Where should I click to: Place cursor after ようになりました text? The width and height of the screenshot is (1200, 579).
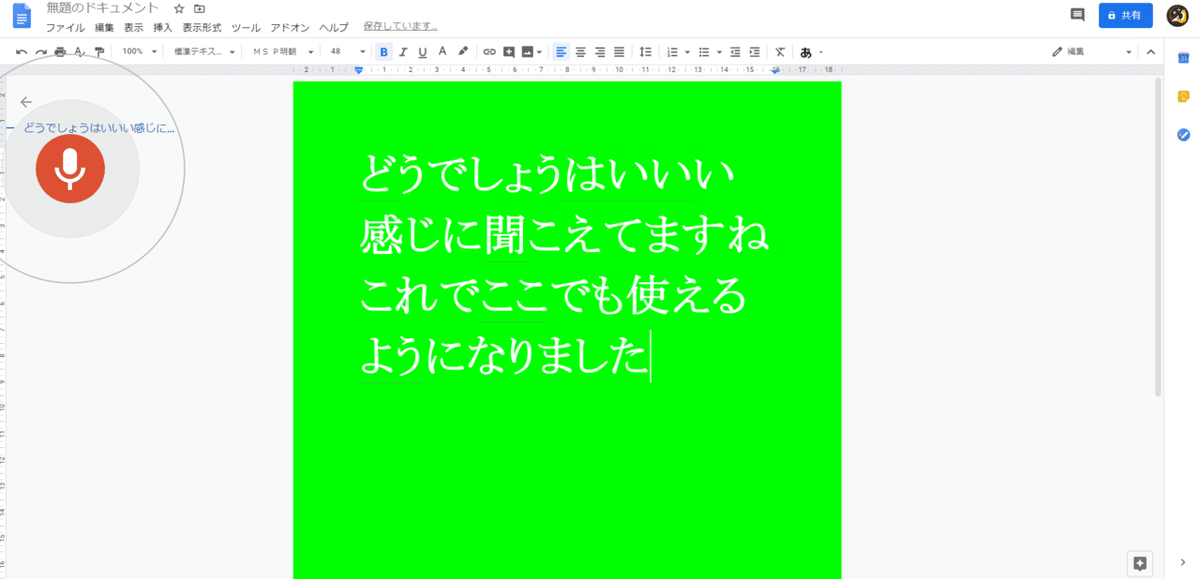(x=650, y=357)
